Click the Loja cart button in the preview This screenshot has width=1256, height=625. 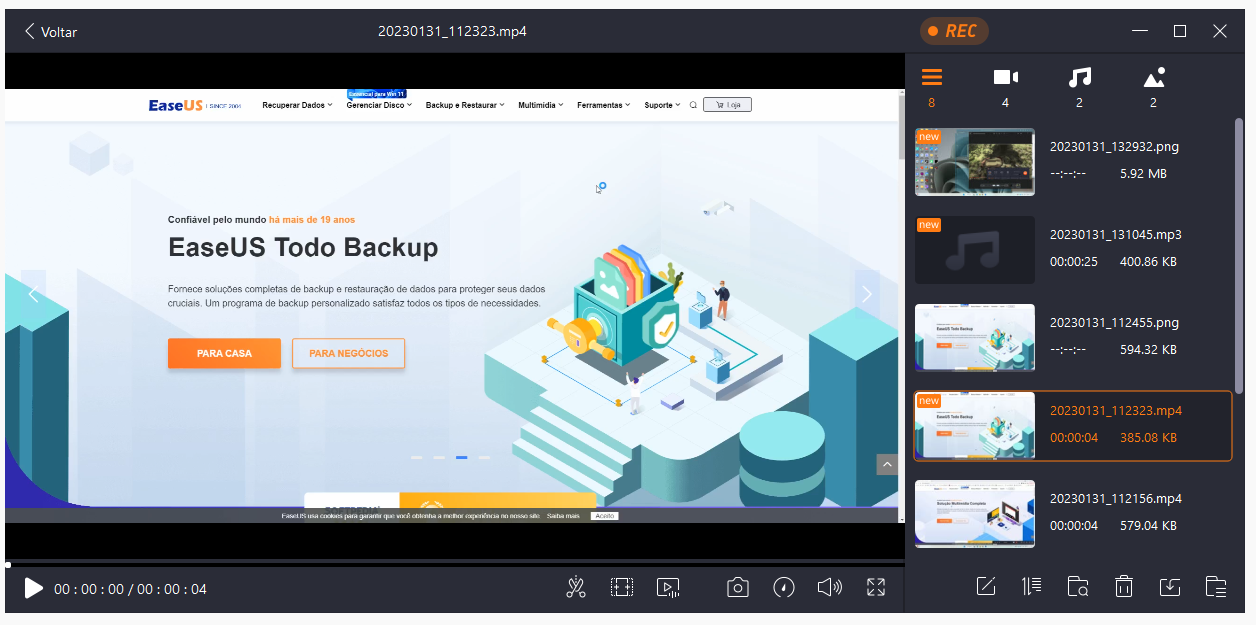(727, 104)
